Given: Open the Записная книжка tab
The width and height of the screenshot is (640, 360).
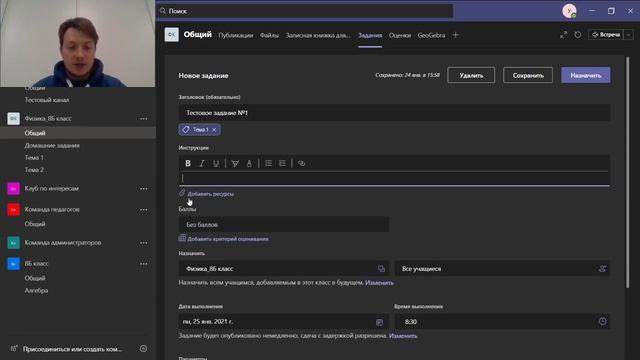Looking at the screenshot, I should coord(318,36).
